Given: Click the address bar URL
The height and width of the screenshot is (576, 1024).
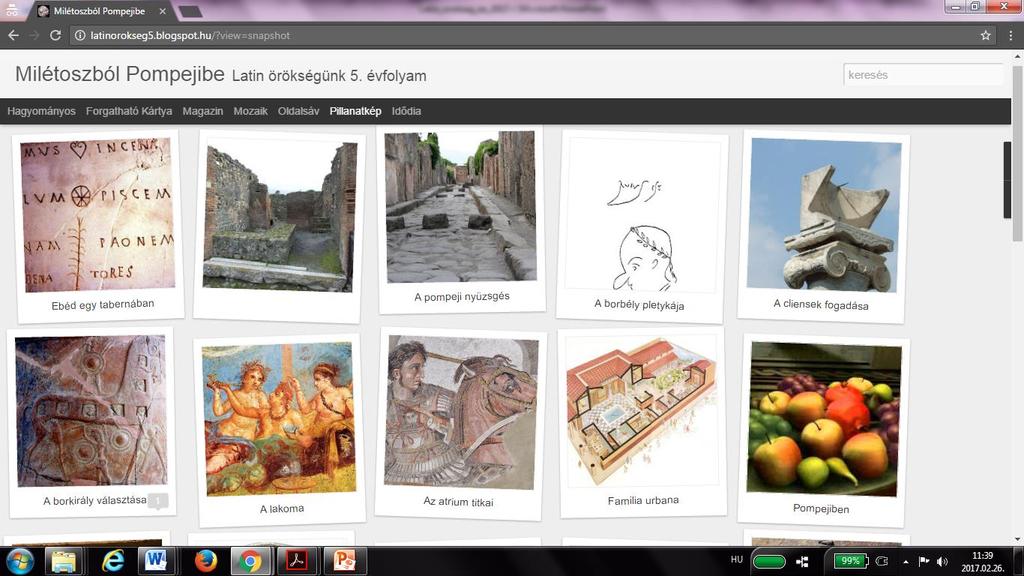Looking at the screenshot, I should (x=190, y=35).
